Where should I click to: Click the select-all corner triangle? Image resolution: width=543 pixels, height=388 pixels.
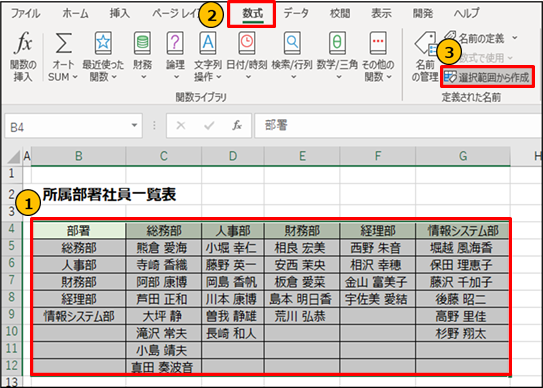14,157
